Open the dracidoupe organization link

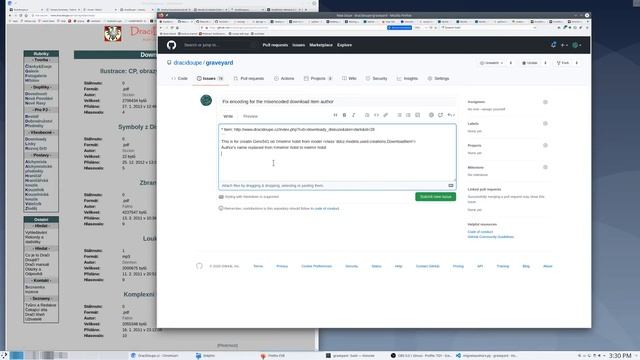tap(188, 63)
